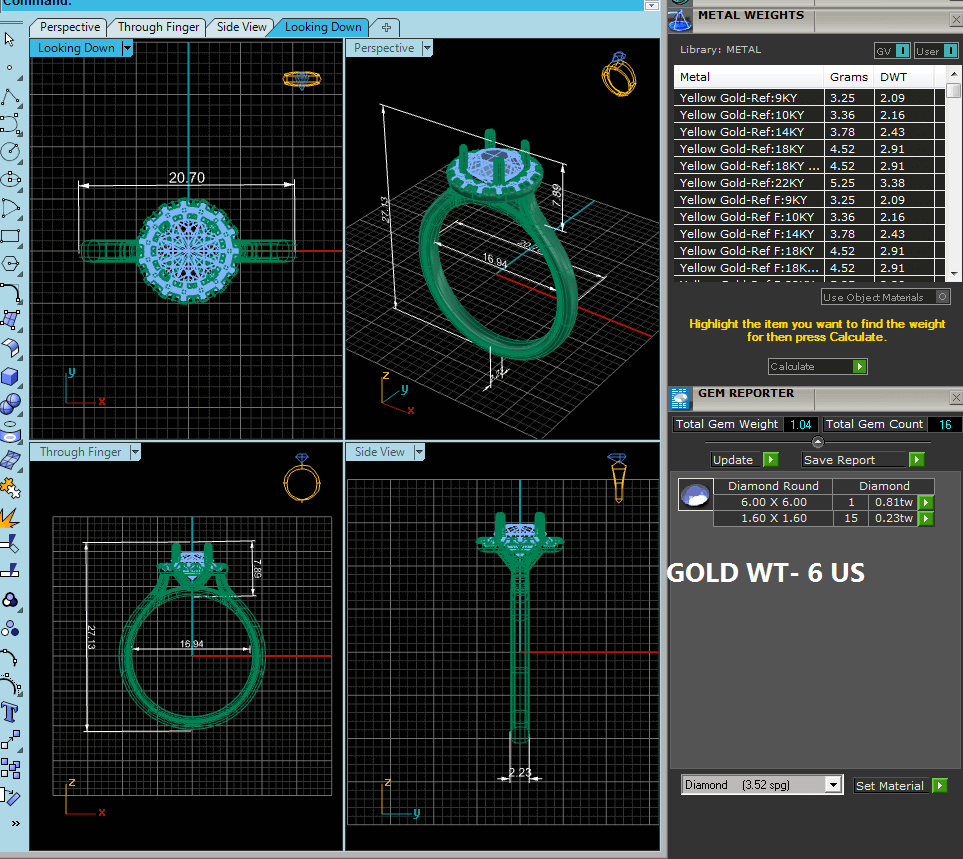The height and width of the screenshot is (859, 963).
Task: Click the Gem Reporter panel icon
Action: (680, 397)
